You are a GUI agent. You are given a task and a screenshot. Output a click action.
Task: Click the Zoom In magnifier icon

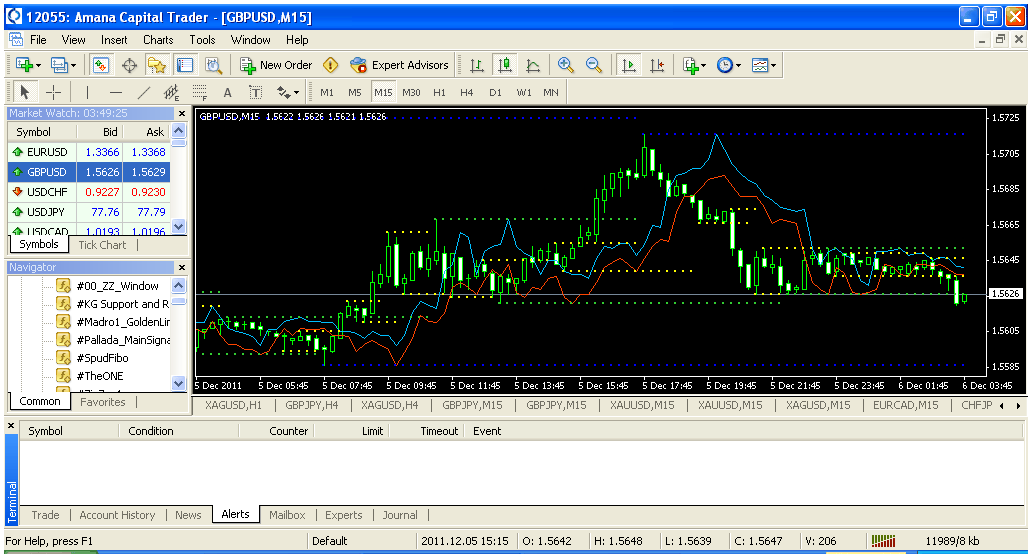(566, 65)
